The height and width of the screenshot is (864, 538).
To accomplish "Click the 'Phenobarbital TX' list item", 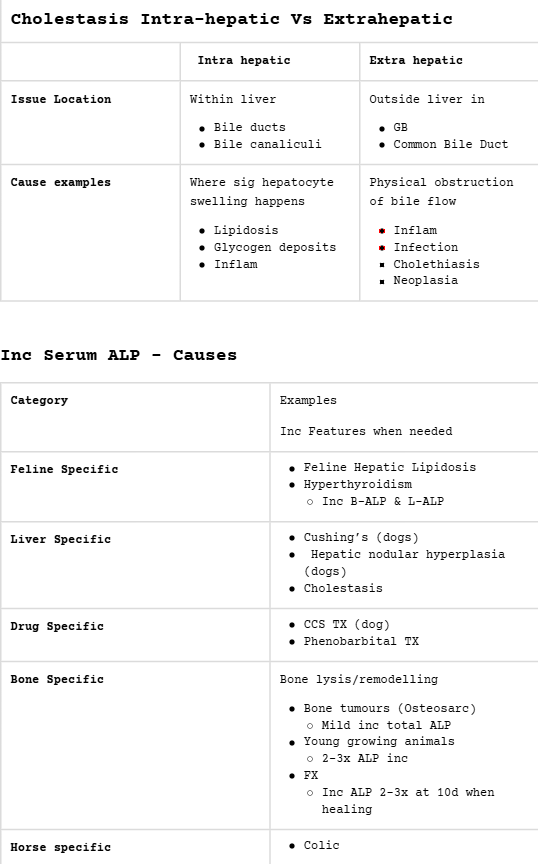I will tap(361, 641).
